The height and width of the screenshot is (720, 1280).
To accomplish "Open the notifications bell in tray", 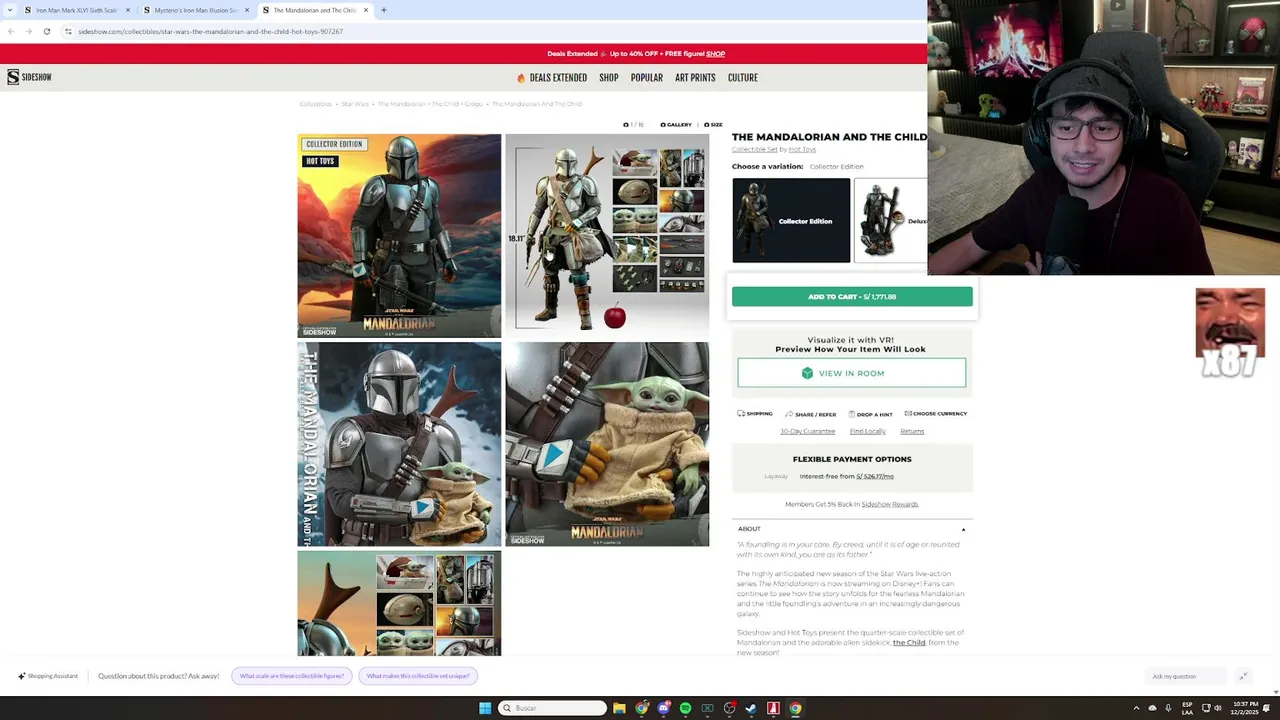I will (x=1267, y=708).
